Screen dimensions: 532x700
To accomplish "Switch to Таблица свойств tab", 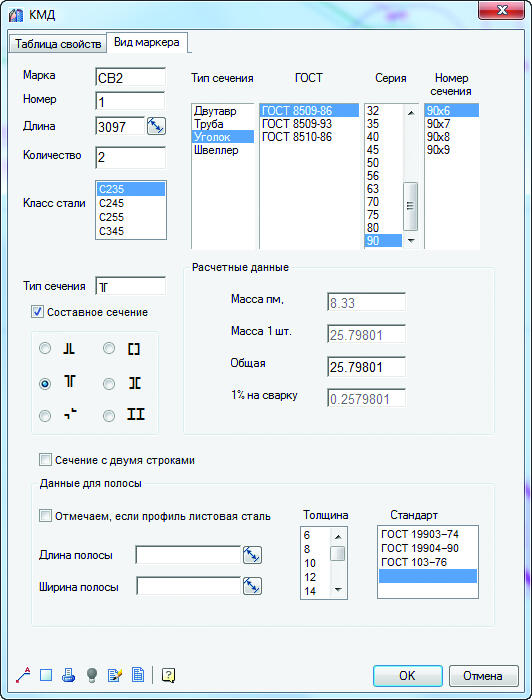I will pos(58,44).
